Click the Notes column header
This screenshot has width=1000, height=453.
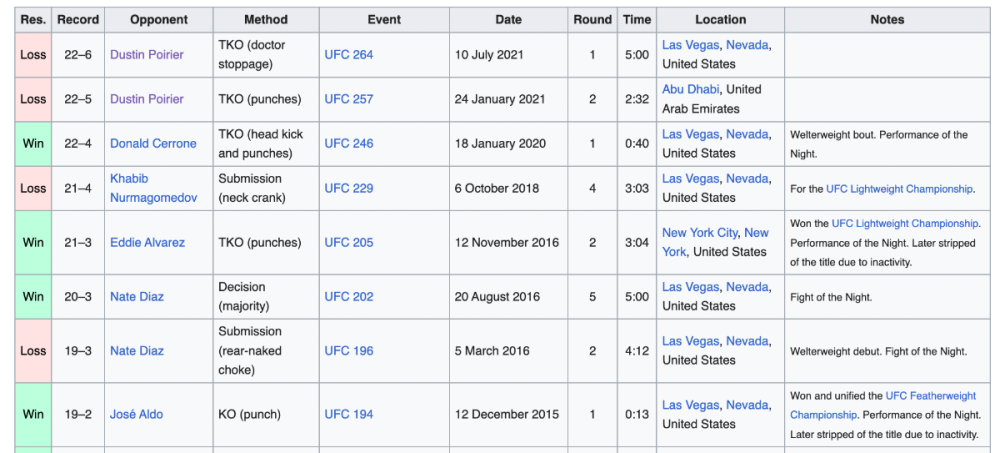point(887,20)
